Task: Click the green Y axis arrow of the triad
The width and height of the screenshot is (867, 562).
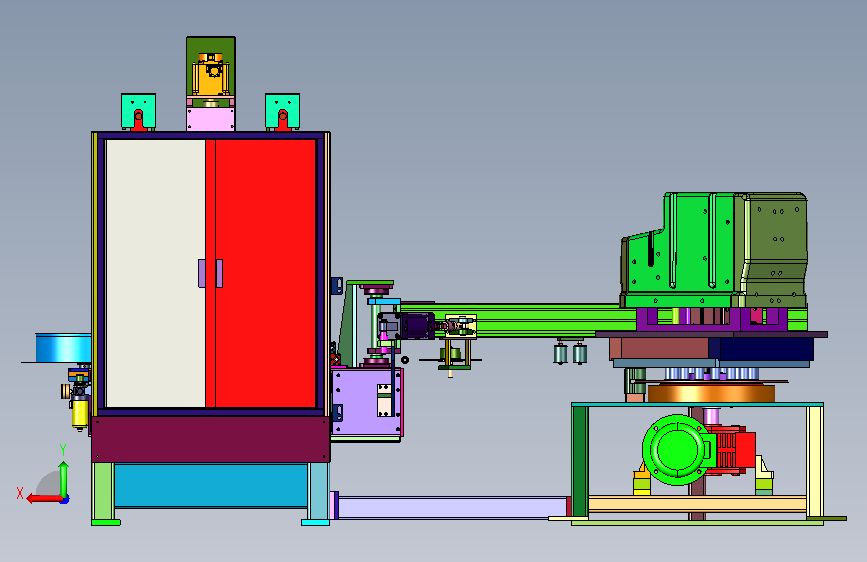Action: [x=64, y=479]
